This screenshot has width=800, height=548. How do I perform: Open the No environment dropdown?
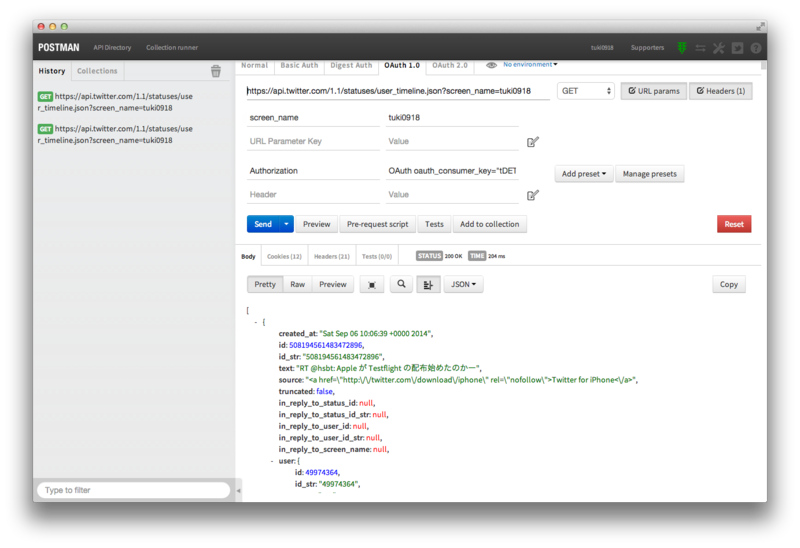[x=530, y=64]
